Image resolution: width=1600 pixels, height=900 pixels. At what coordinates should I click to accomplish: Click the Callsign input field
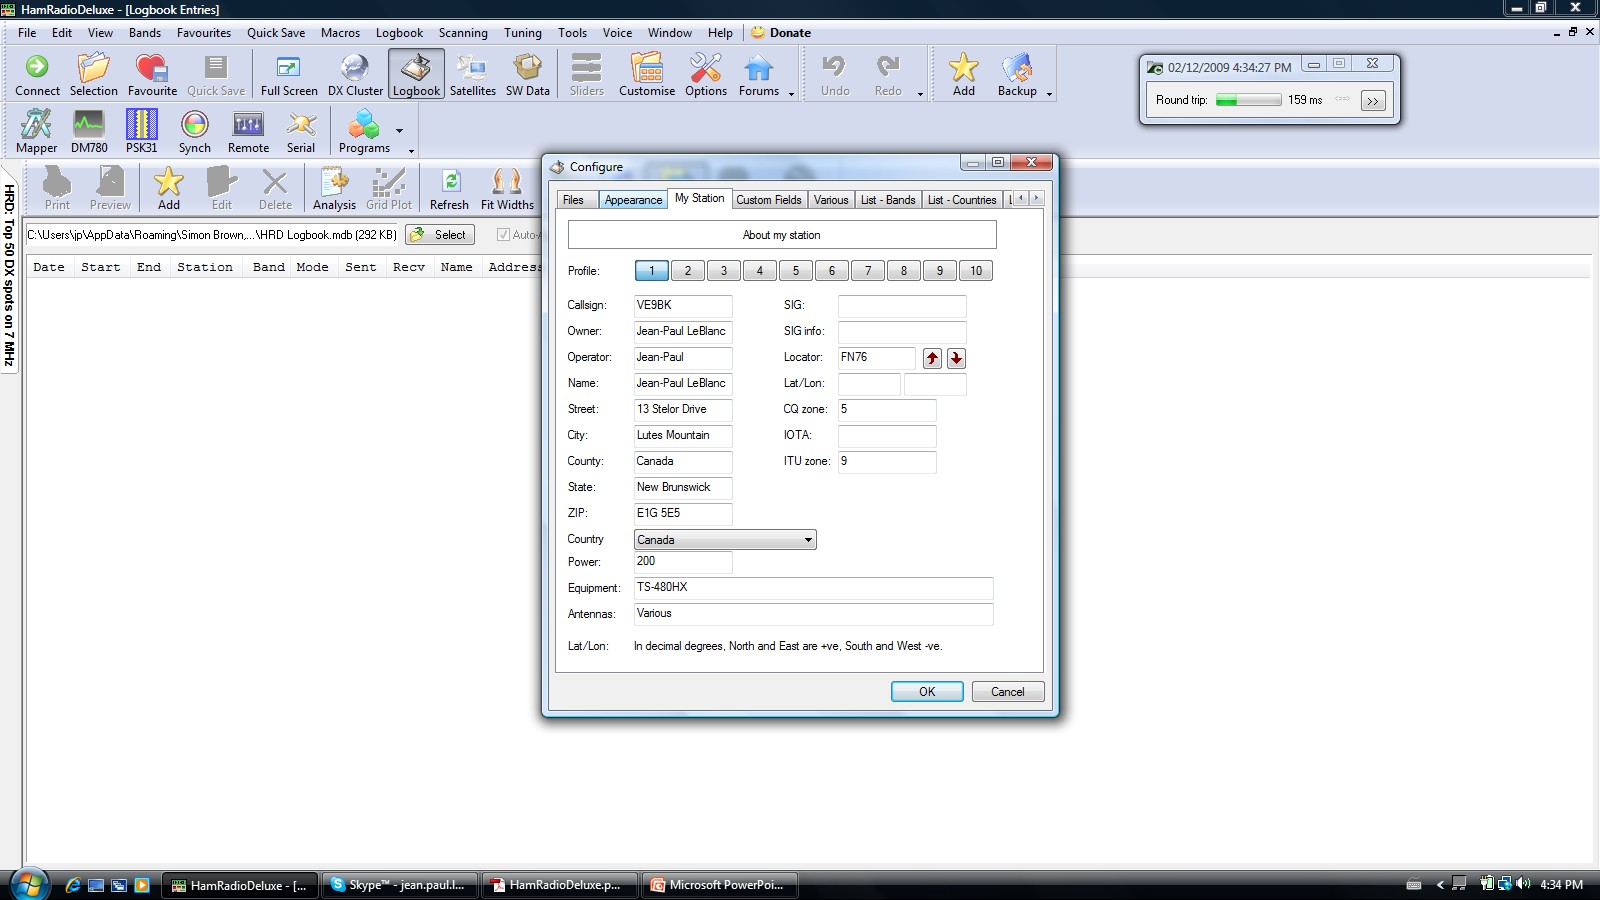click(683, 306)
